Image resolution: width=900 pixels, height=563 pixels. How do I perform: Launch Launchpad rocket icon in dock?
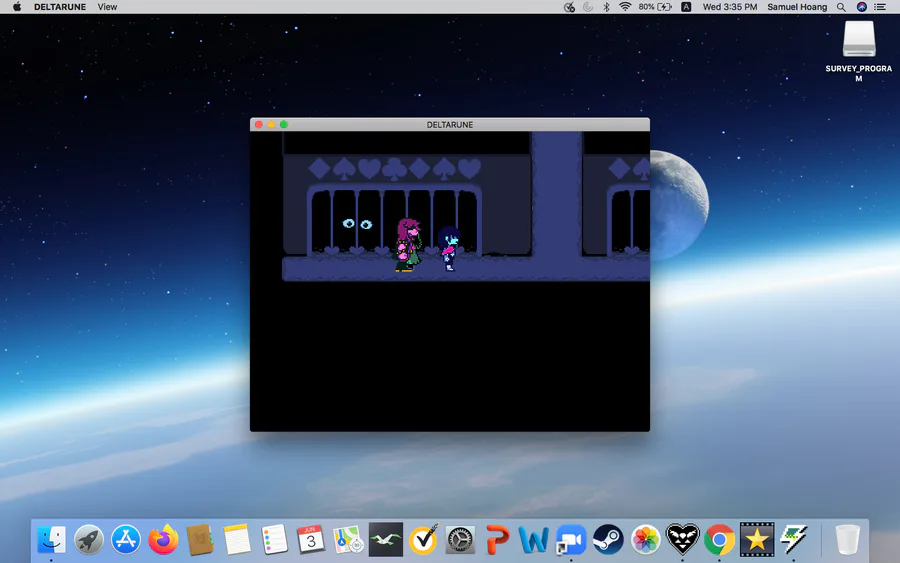point(88,539)
